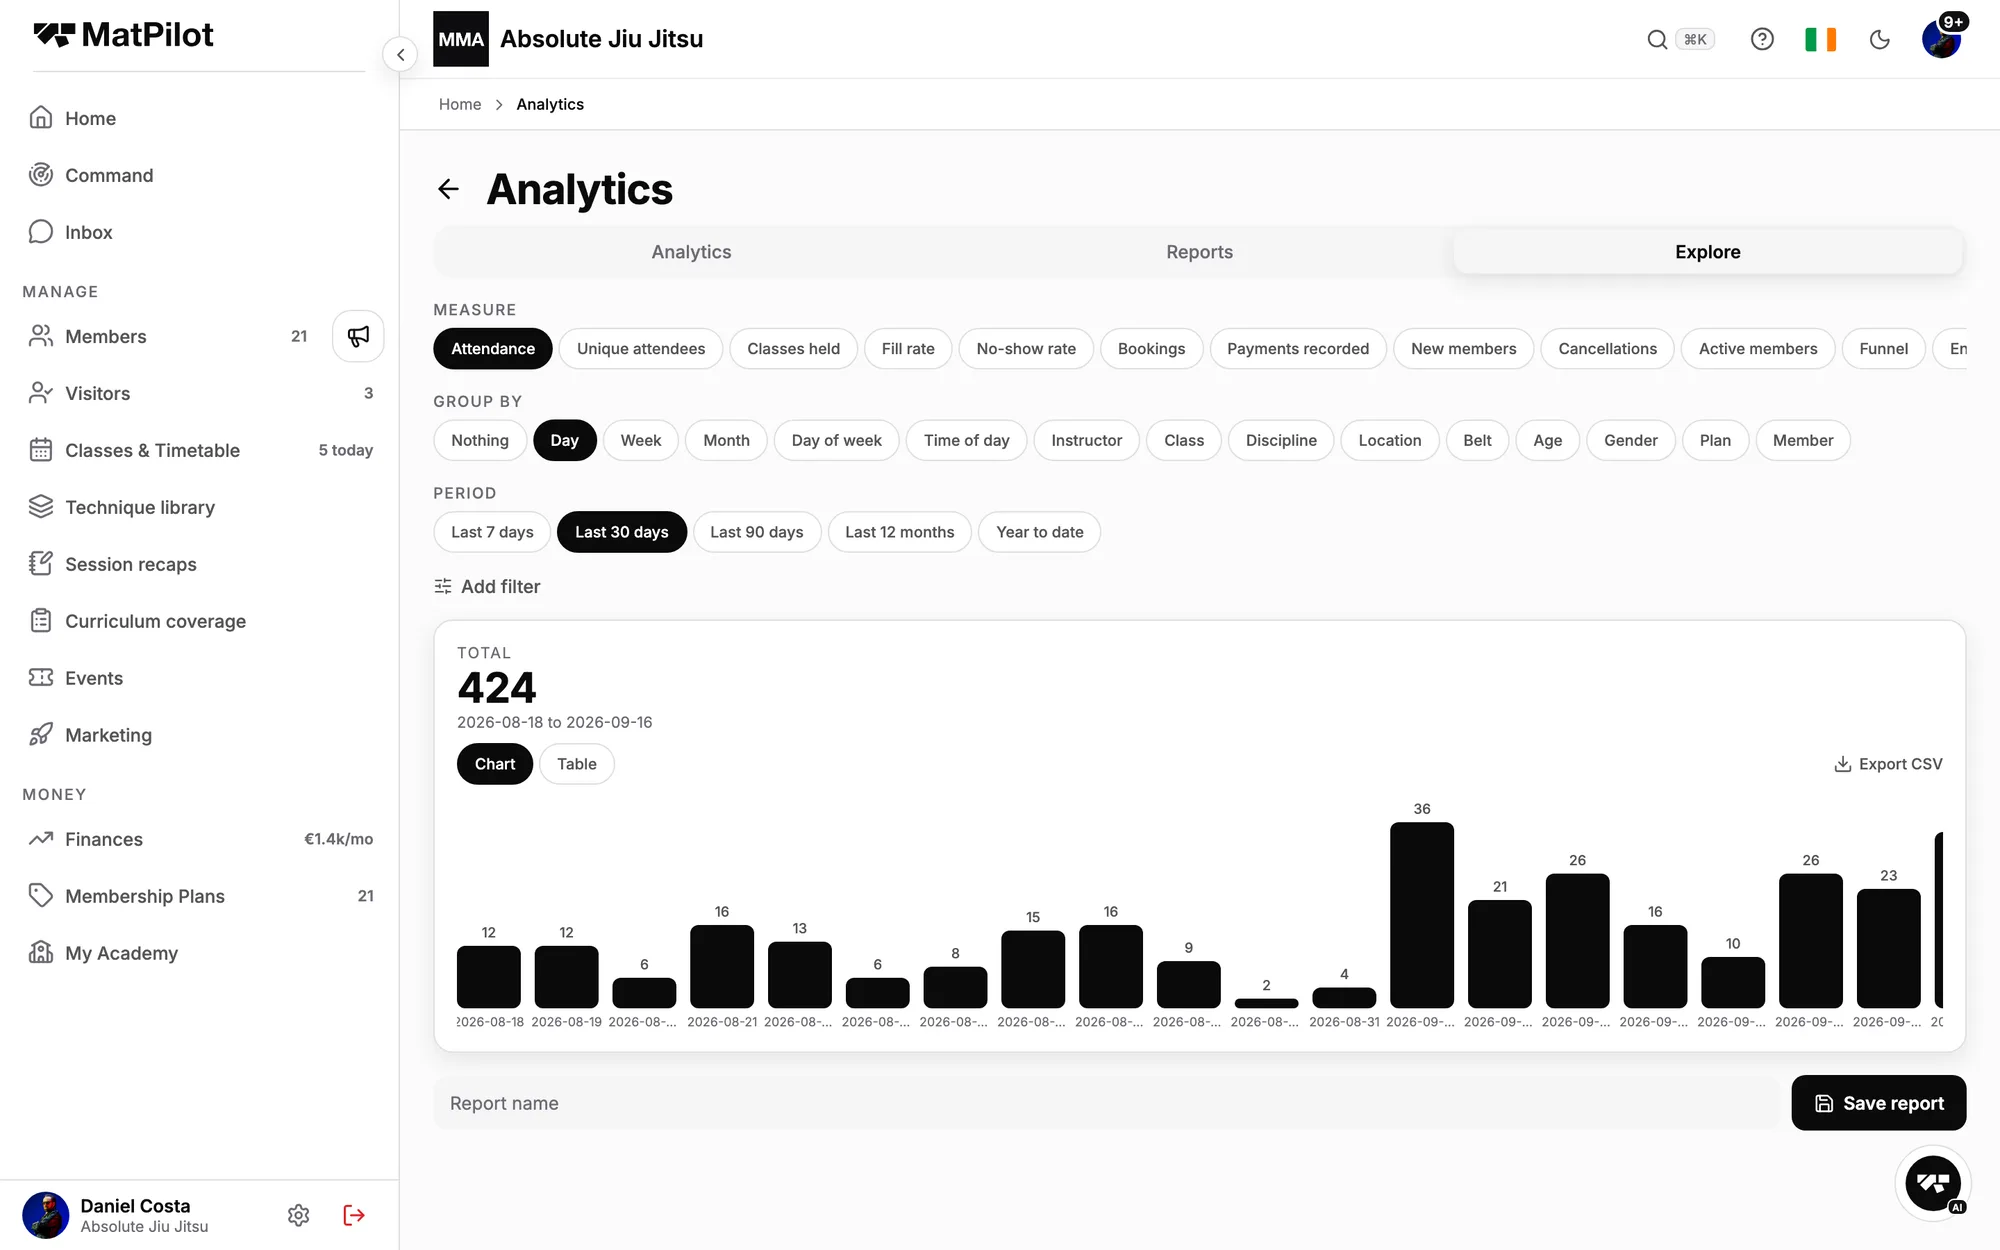Open settings gear next to Daniel Costa
The height and width of the screenshot is (1250, 2000).
click(298, 1215)
